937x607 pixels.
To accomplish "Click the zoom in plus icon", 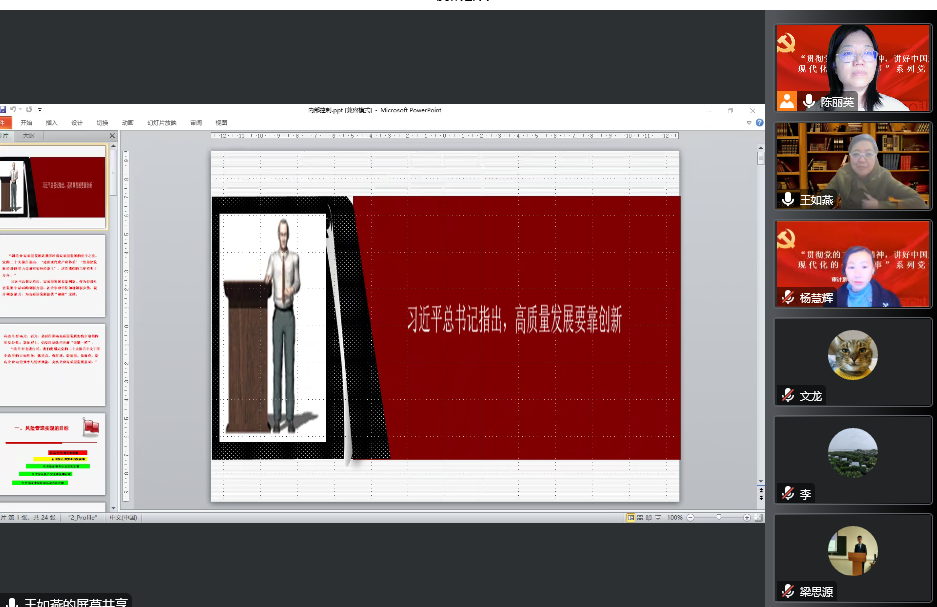I will pos(747,517).
